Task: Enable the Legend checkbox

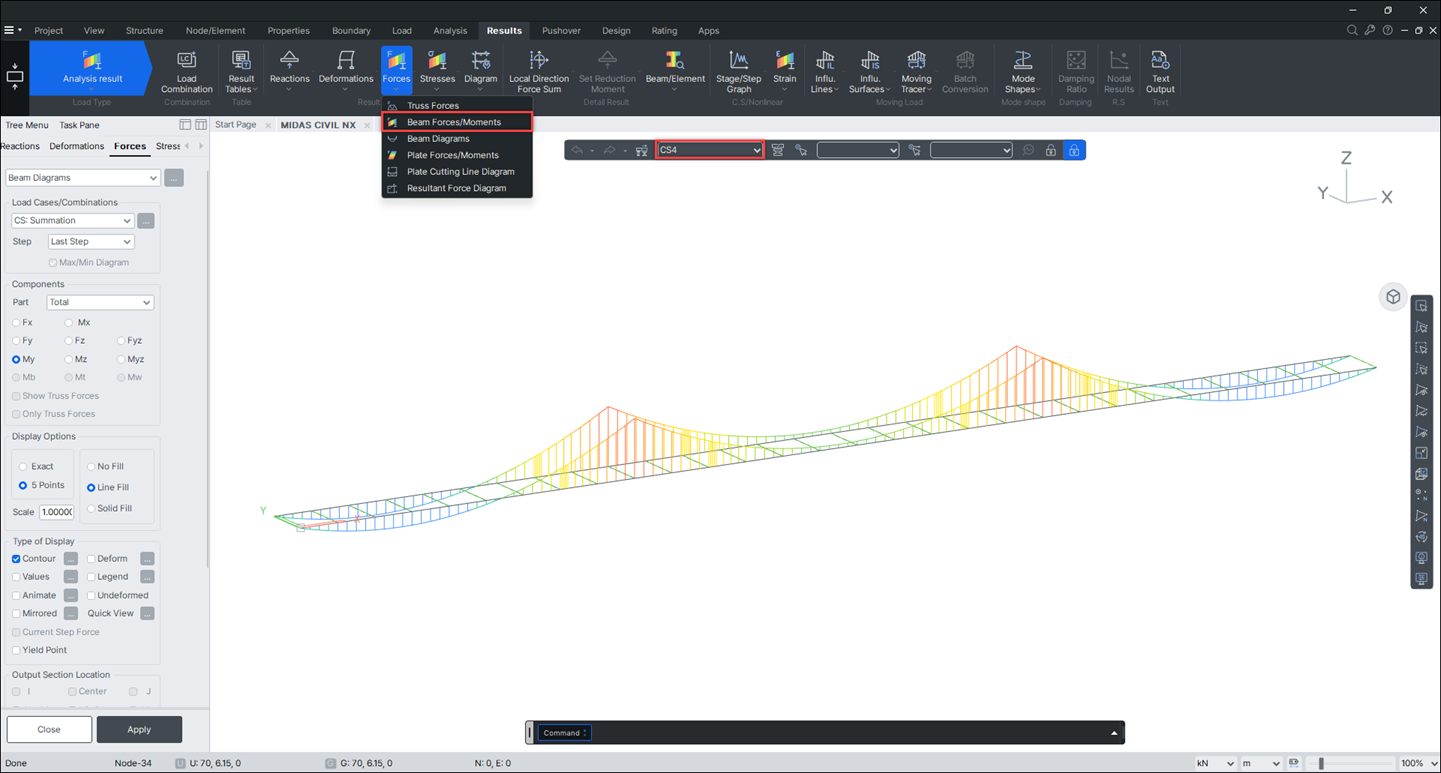Action: click(x=91, y=577)
